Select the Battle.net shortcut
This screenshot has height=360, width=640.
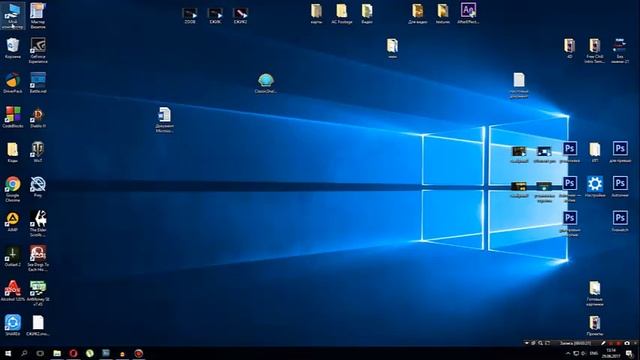pos(38,83)
